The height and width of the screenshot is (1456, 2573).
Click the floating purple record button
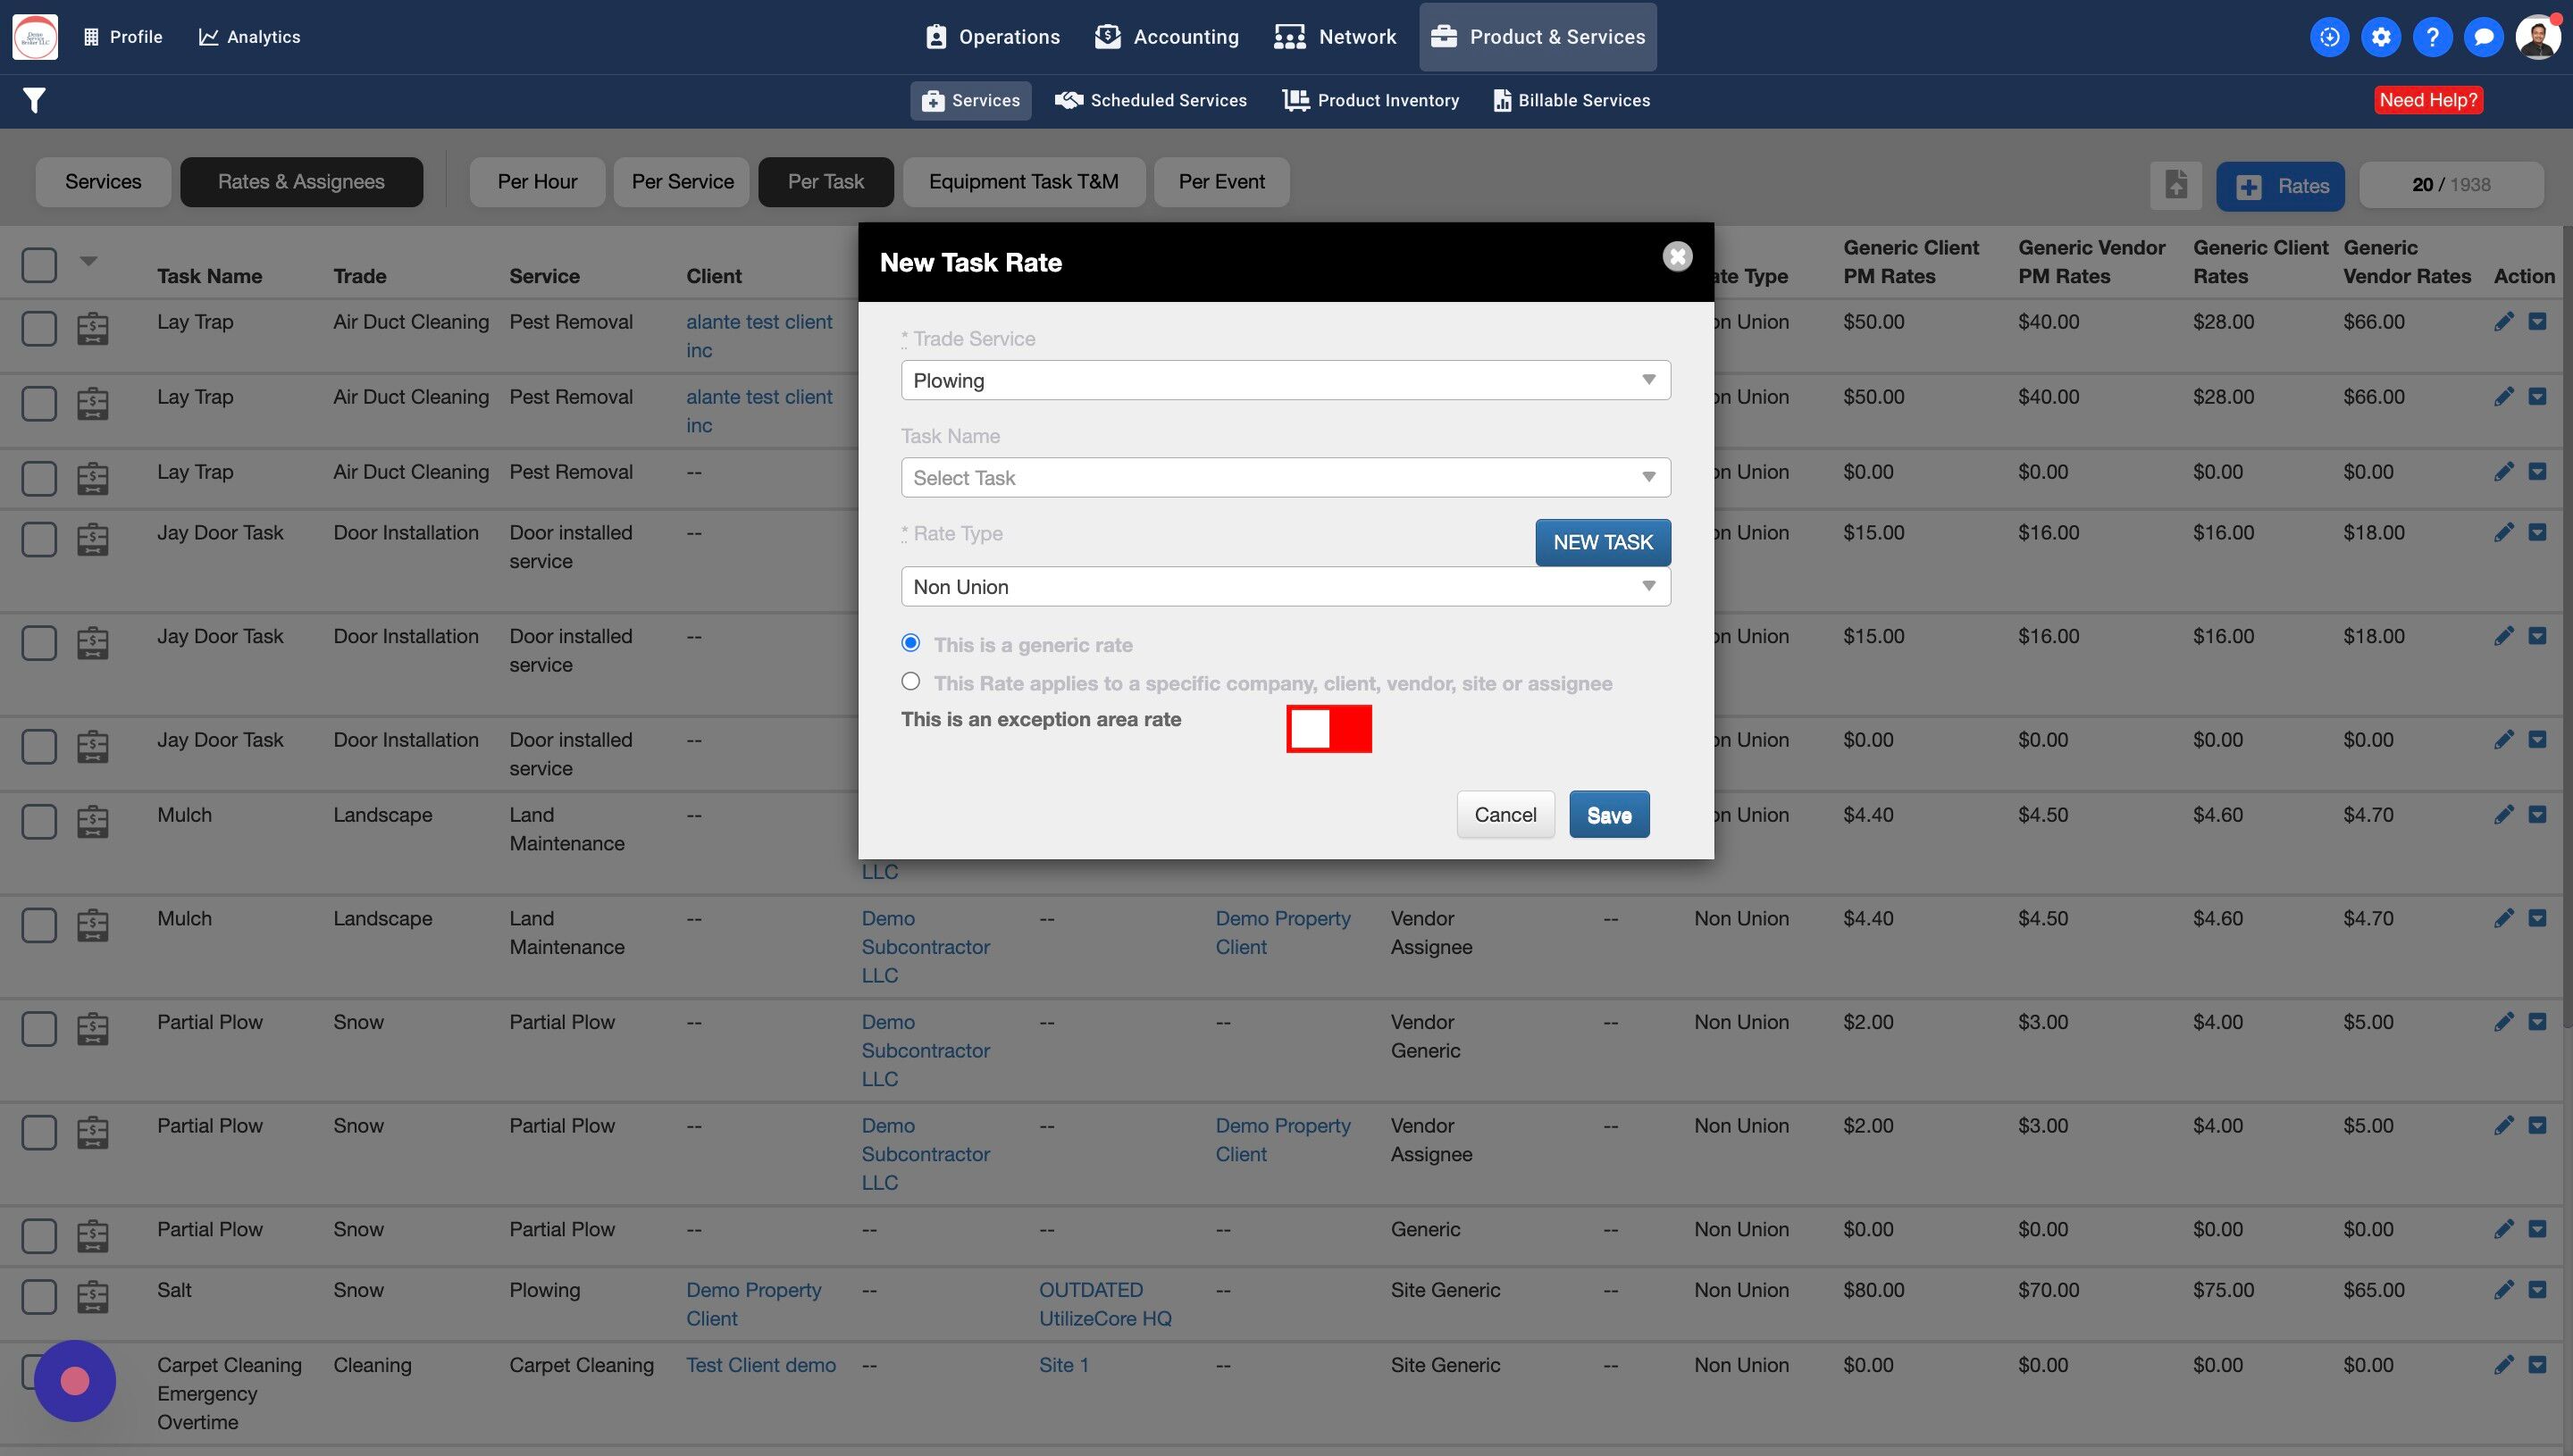(75, 1381)
